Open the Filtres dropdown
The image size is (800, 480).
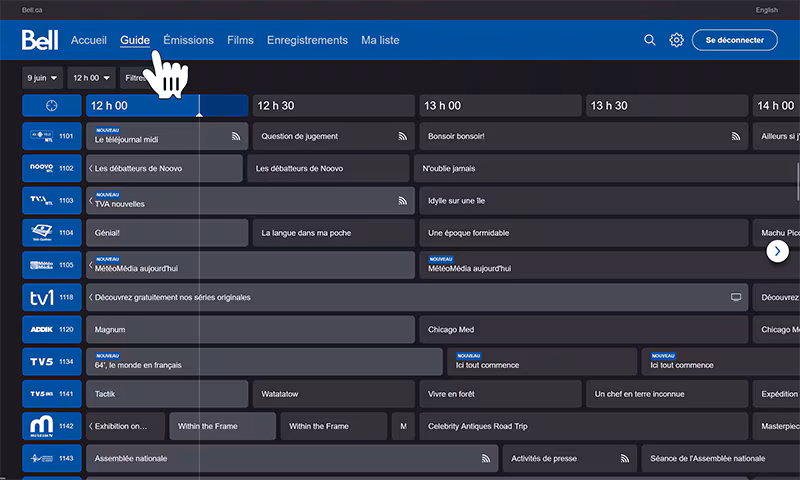click(x=136, y=78)
